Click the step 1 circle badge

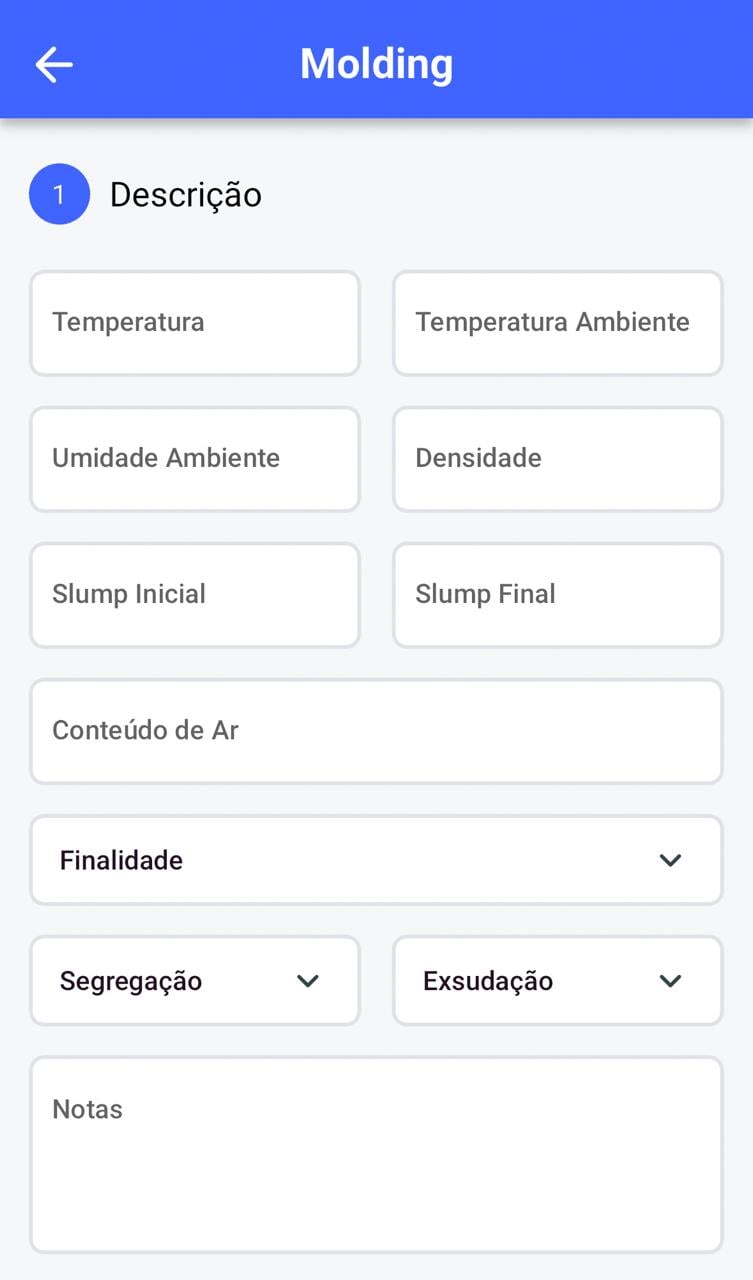point(59,194)
